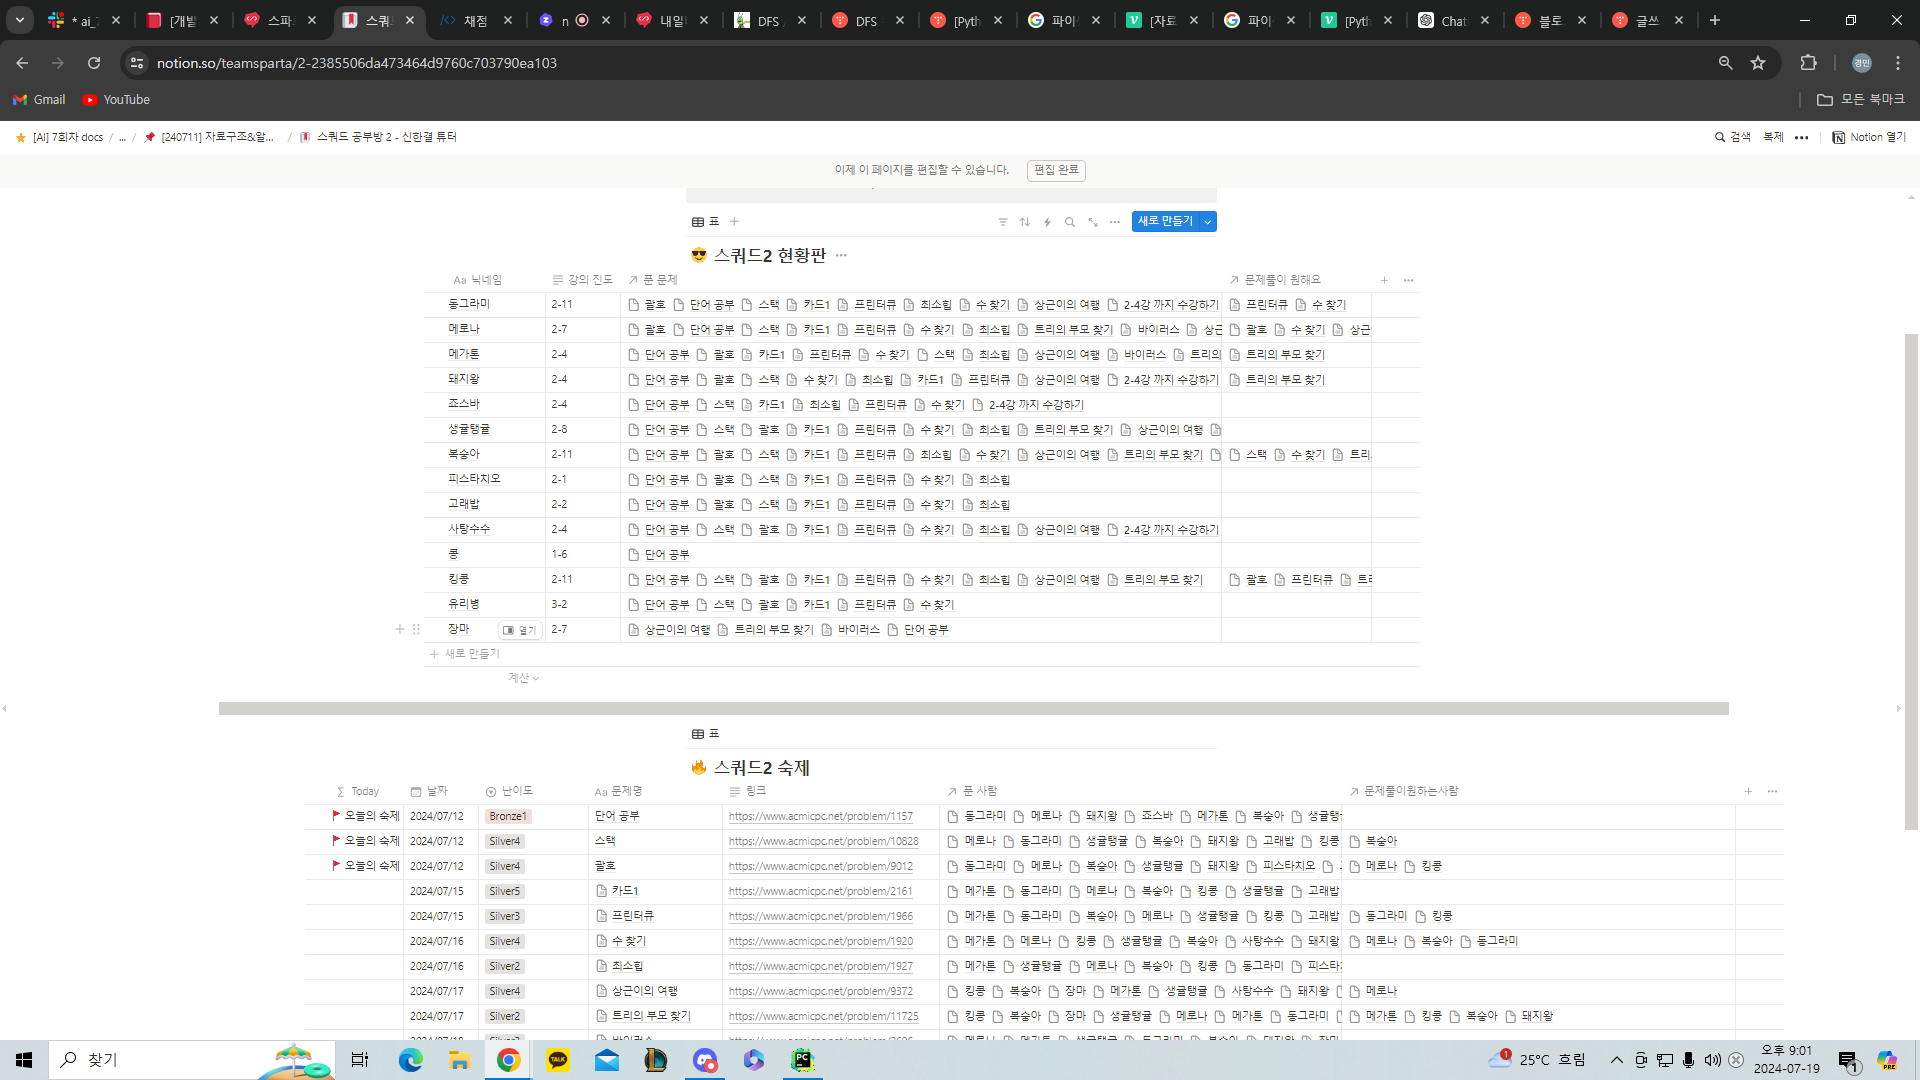
Task: Click the database search magnifier icon
Action: pos(1070,222)
